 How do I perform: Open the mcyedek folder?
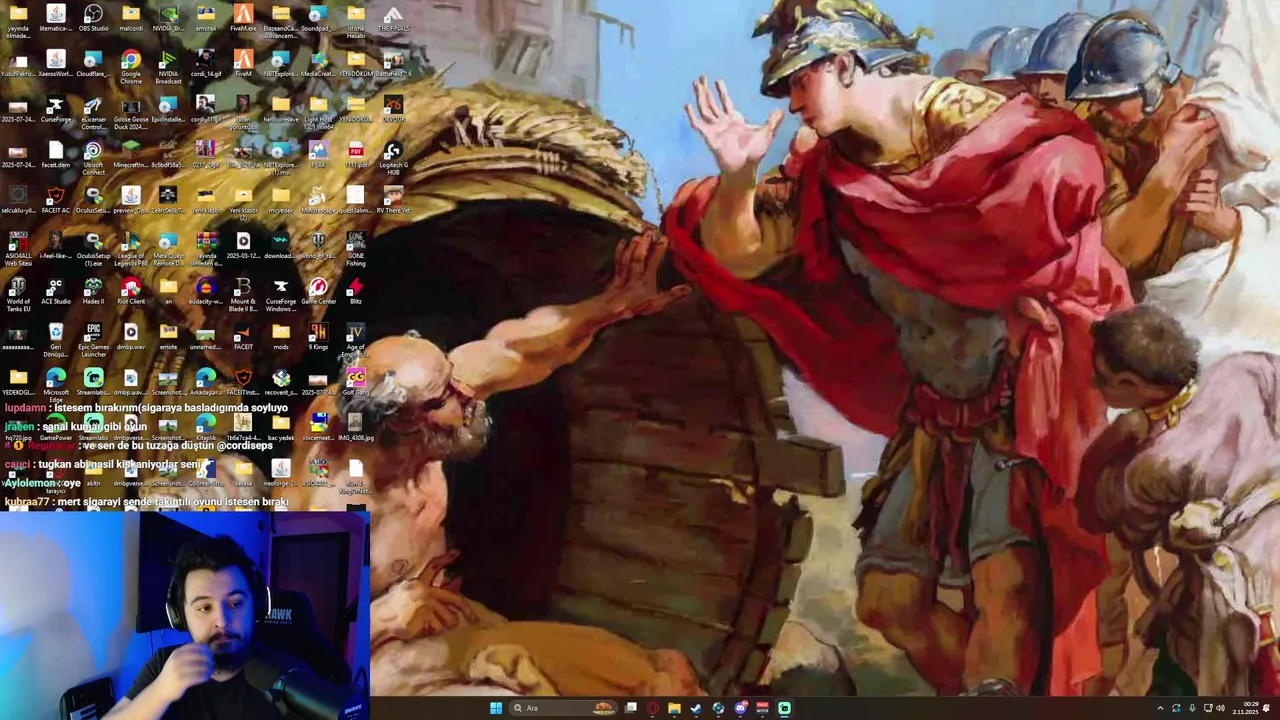pyautogui.click(x=280, y=200)
